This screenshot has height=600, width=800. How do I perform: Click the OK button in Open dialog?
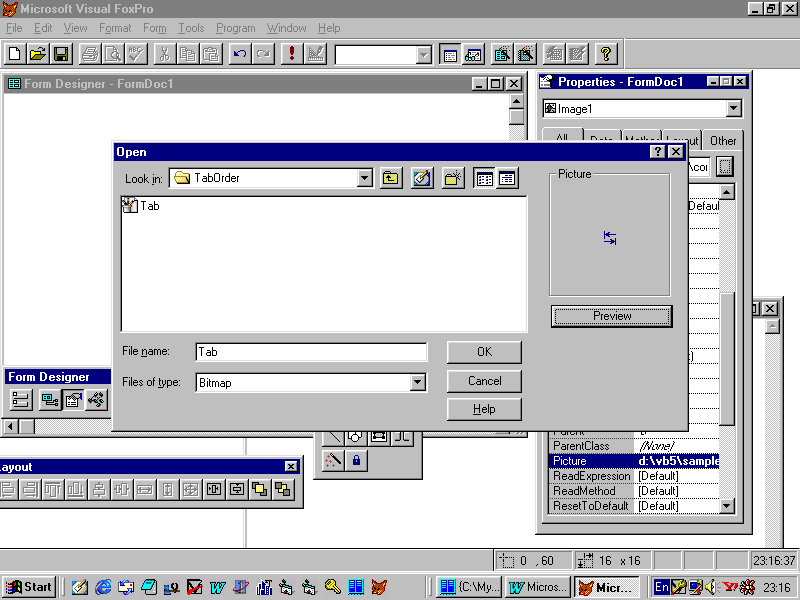click(484, 352)
